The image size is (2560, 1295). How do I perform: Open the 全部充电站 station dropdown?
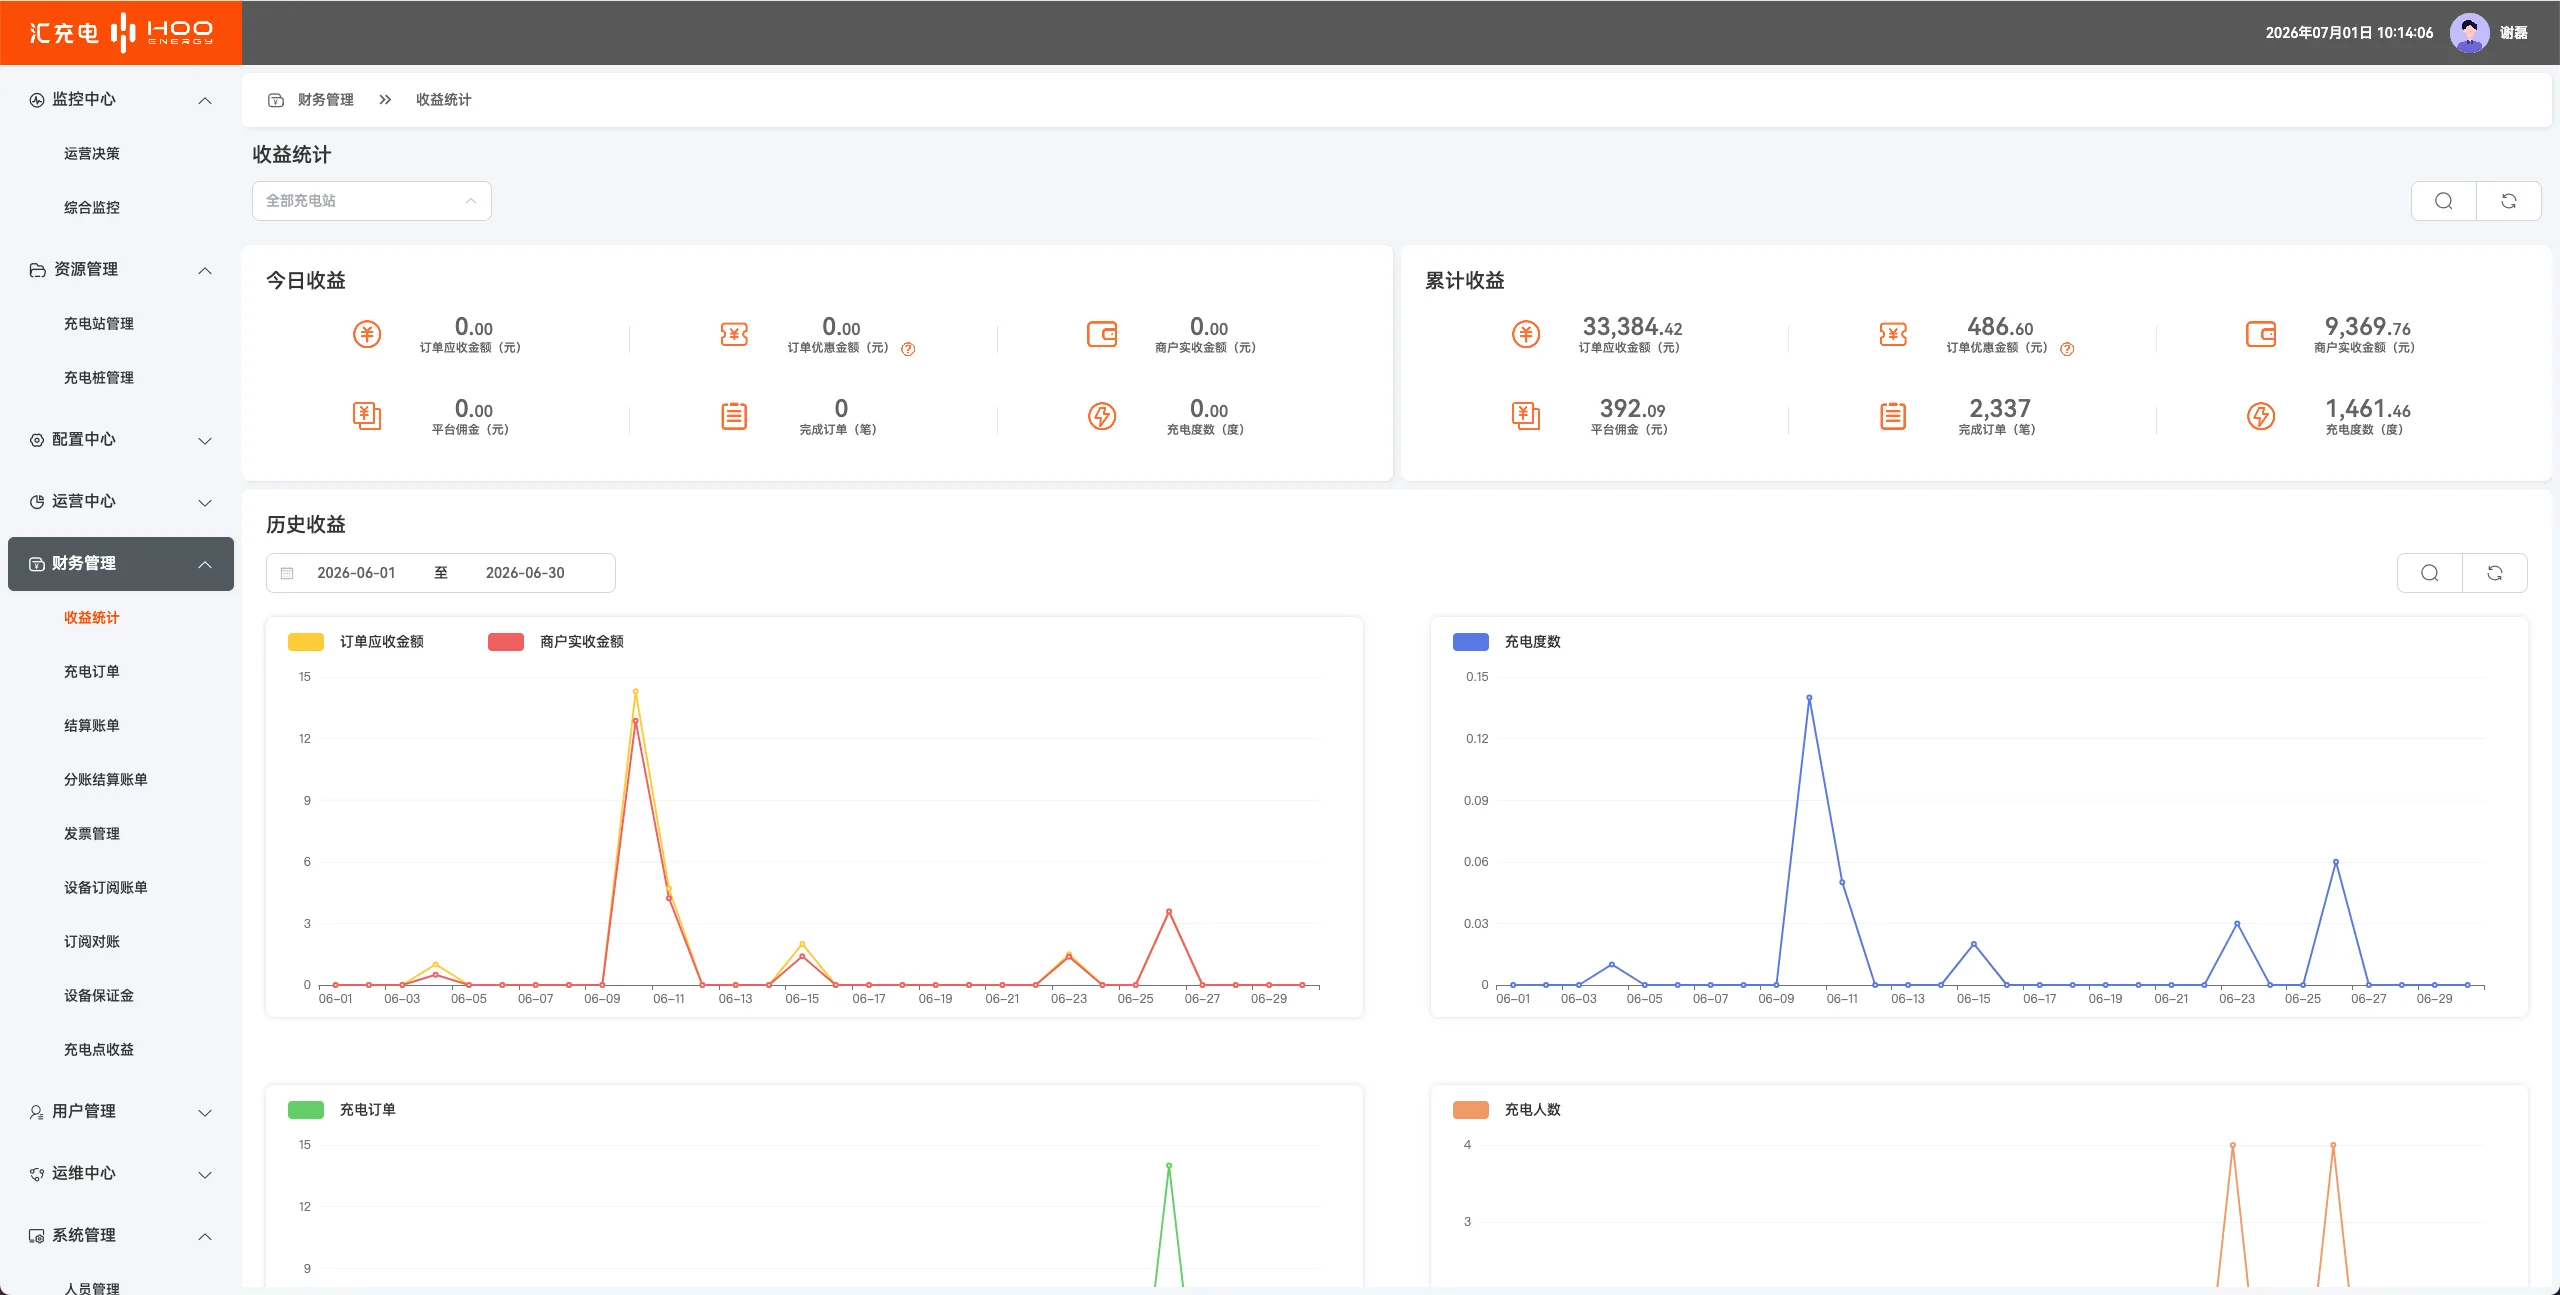tap(371, 201)
